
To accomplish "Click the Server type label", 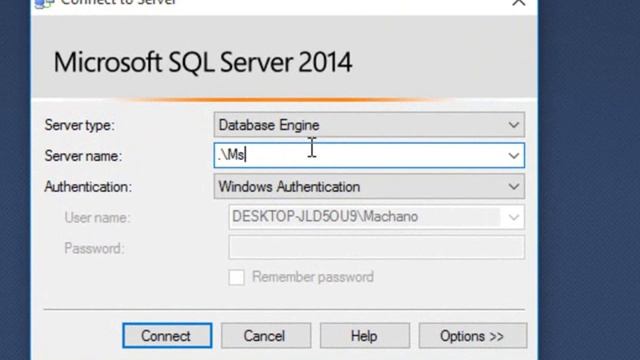I will pos(80,125).
